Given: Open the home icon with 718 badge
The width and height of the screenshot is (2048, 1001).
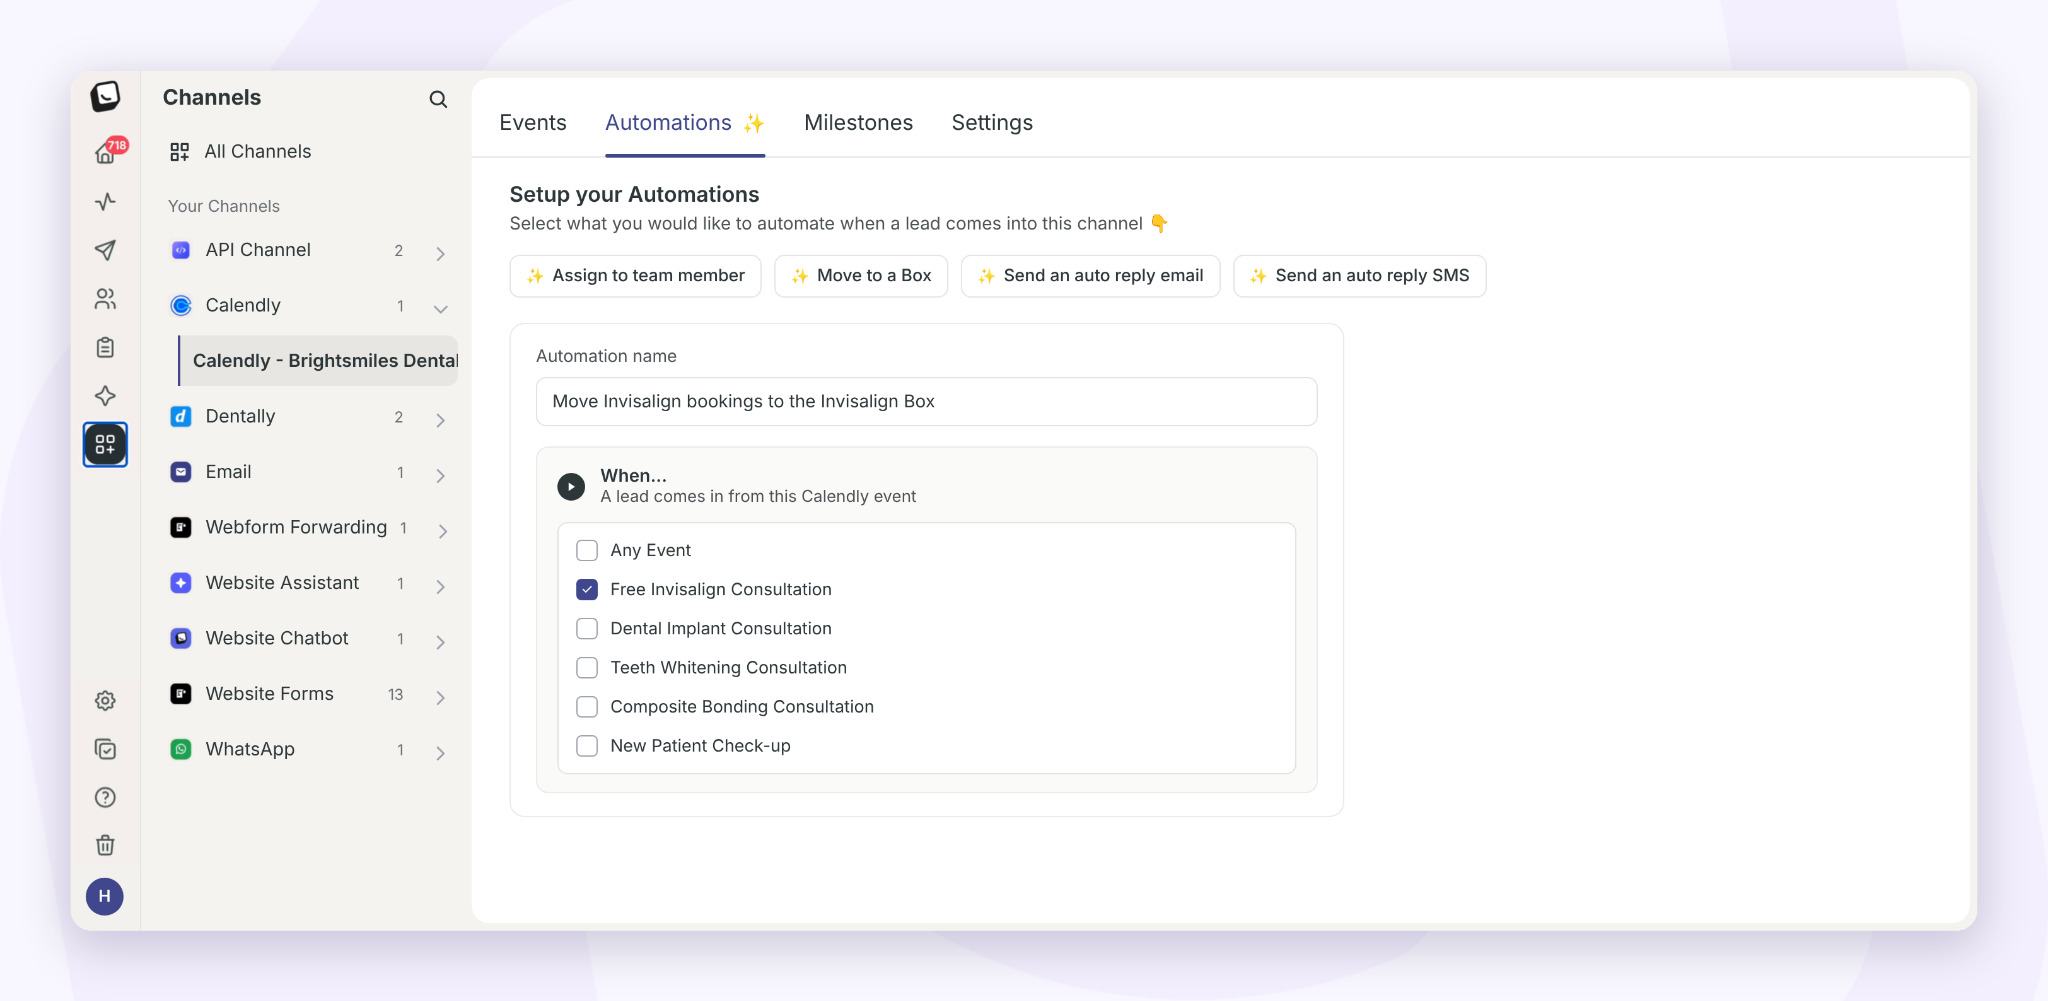Looking at the screenshot, I should (x=106, y=152).
